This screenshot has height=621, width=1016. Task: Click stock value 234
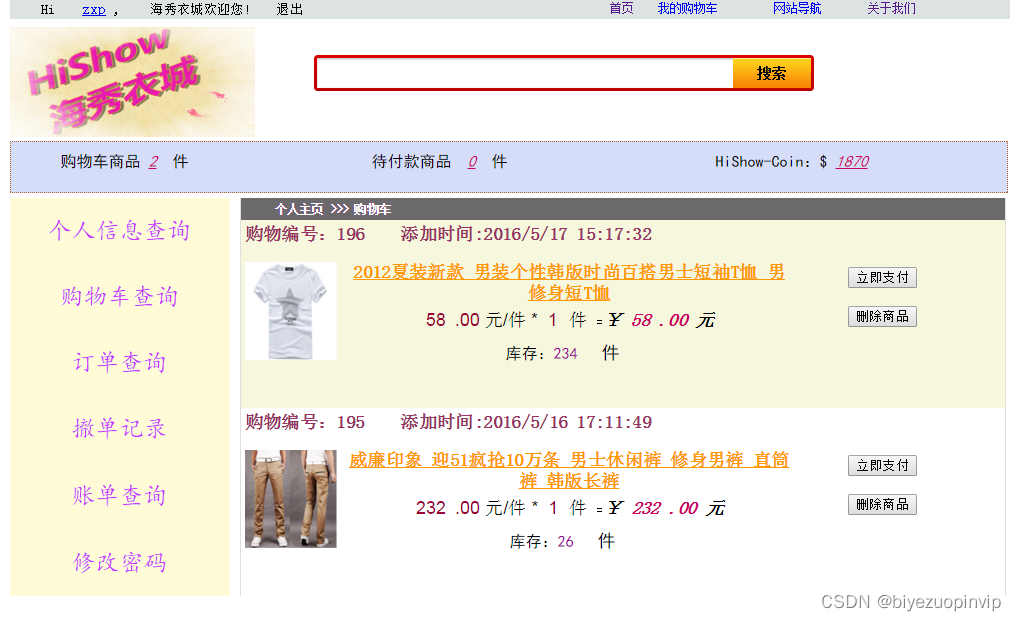565,354
